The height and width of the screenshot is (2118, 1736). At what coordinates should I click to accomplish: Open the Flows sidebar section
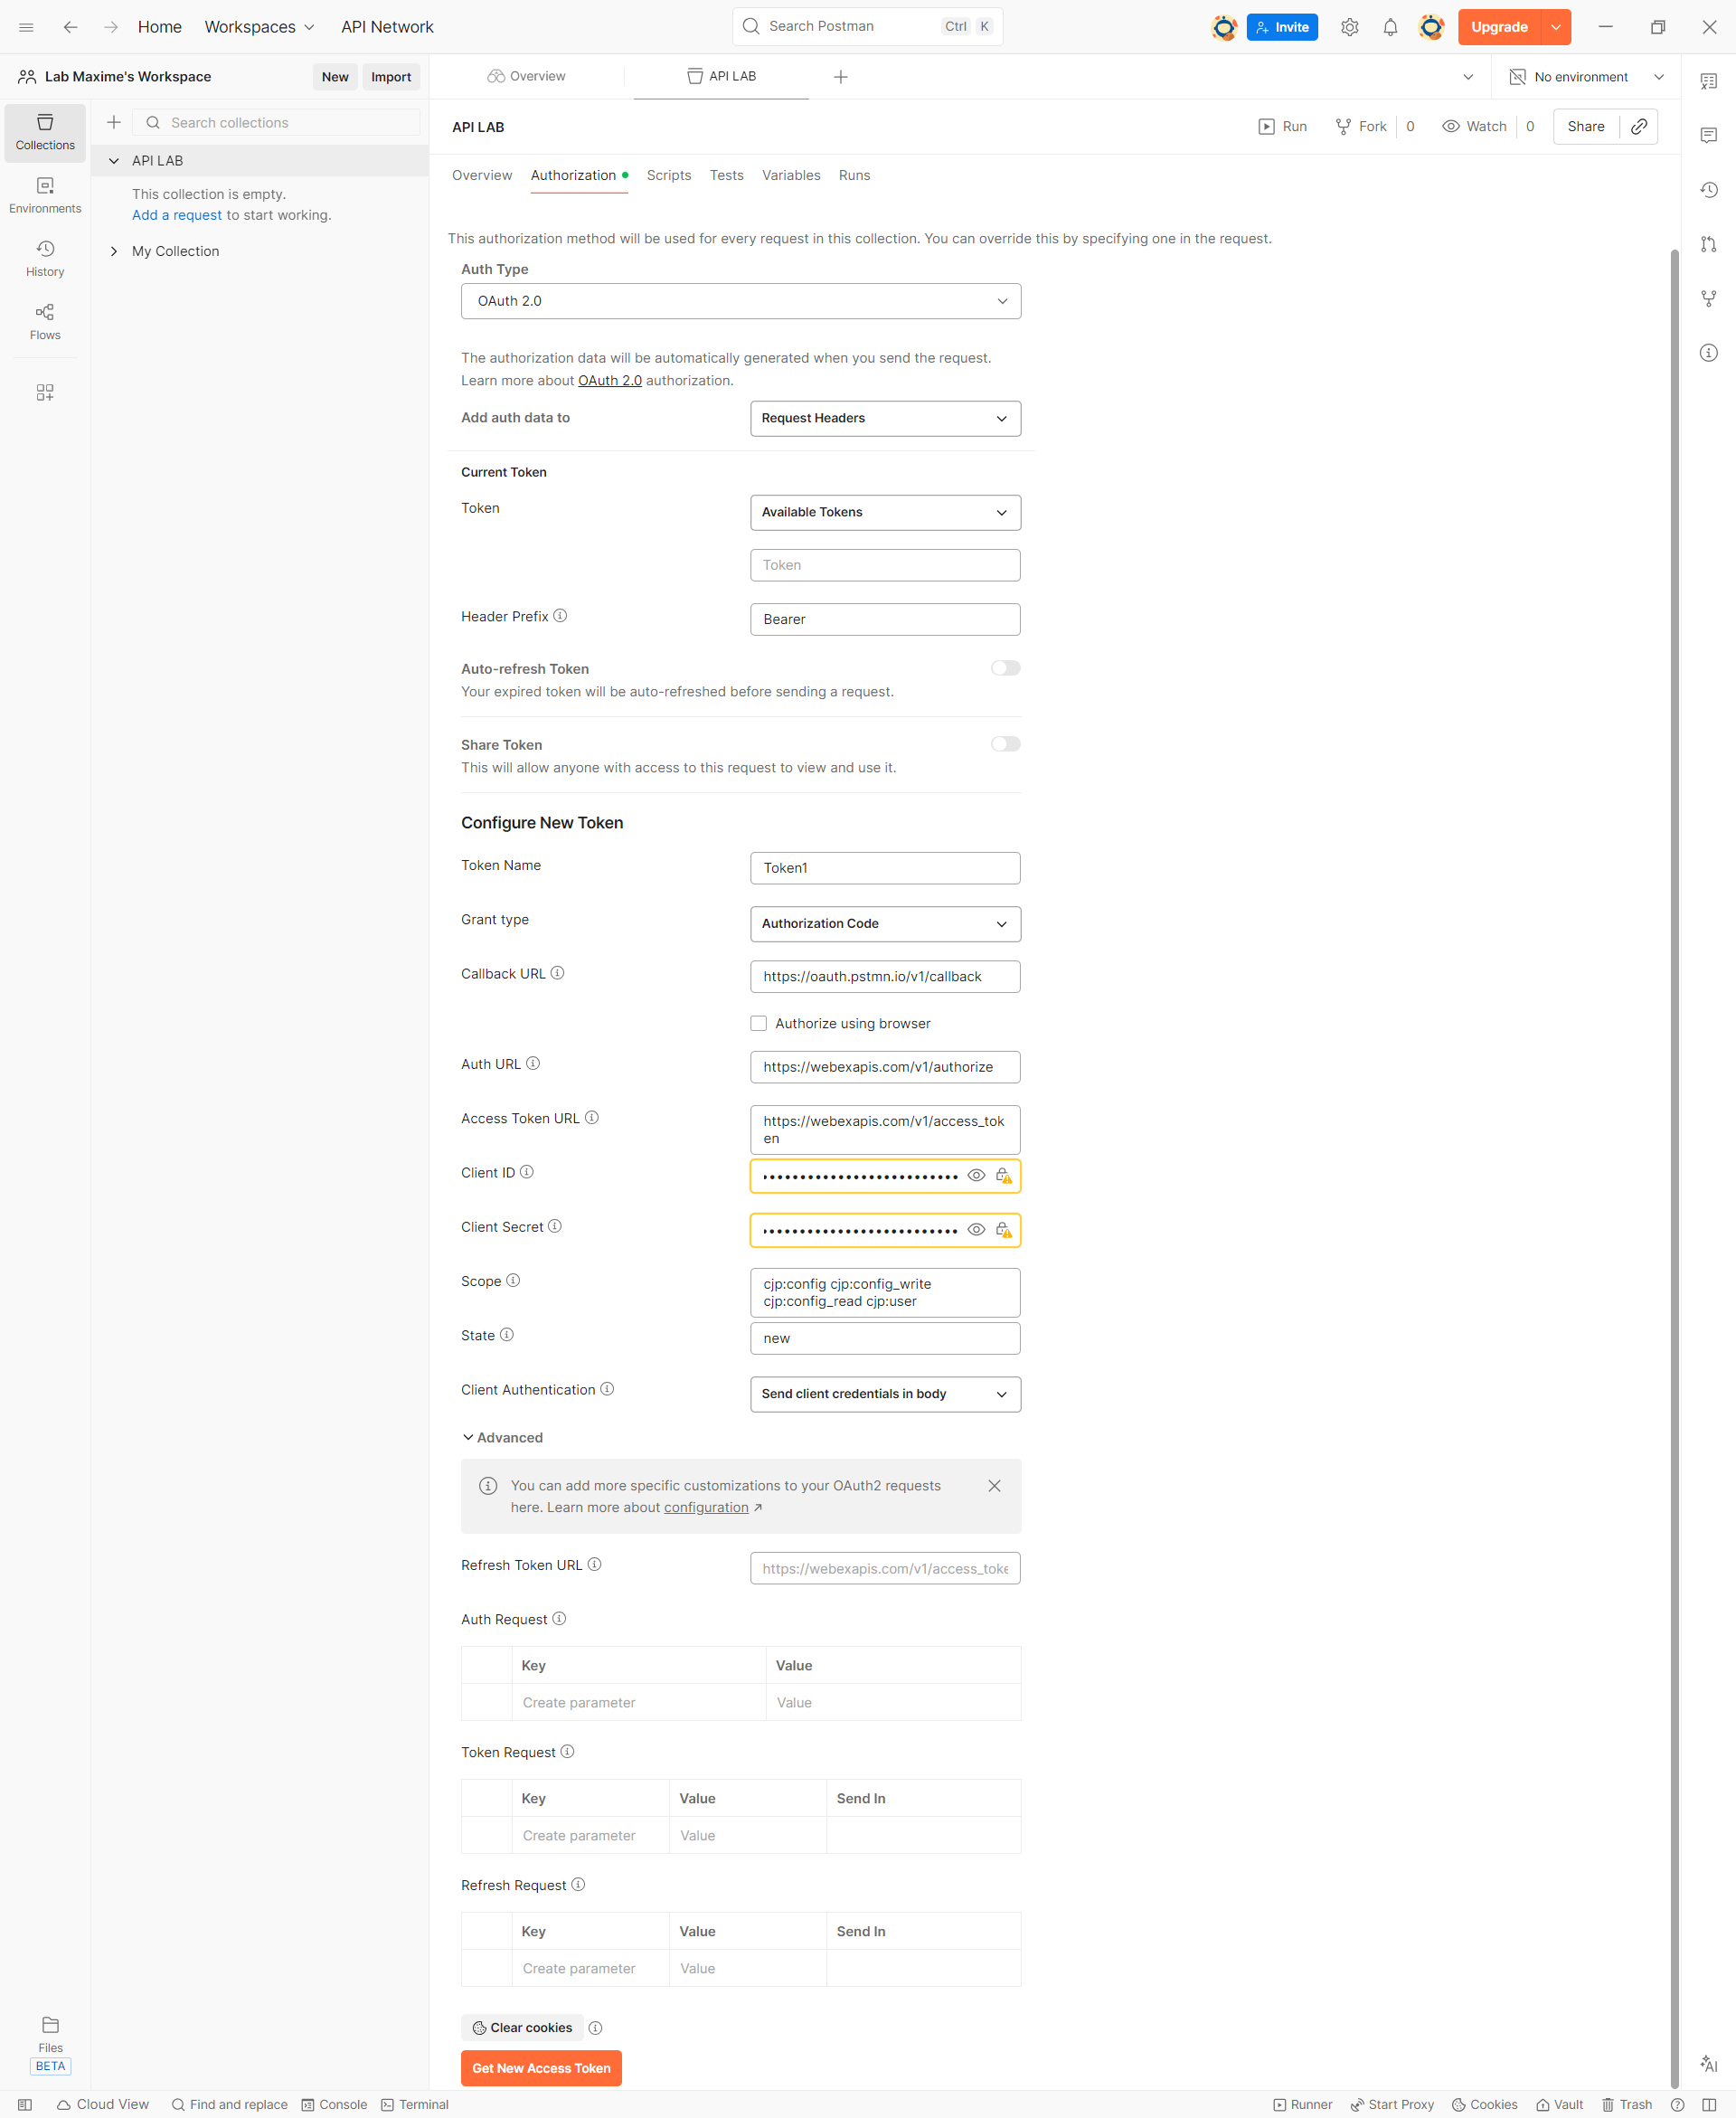45,321
